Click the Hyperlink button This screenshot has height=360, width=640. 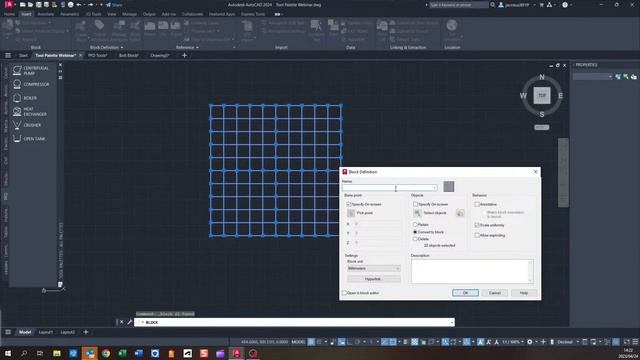pos(373,279)
